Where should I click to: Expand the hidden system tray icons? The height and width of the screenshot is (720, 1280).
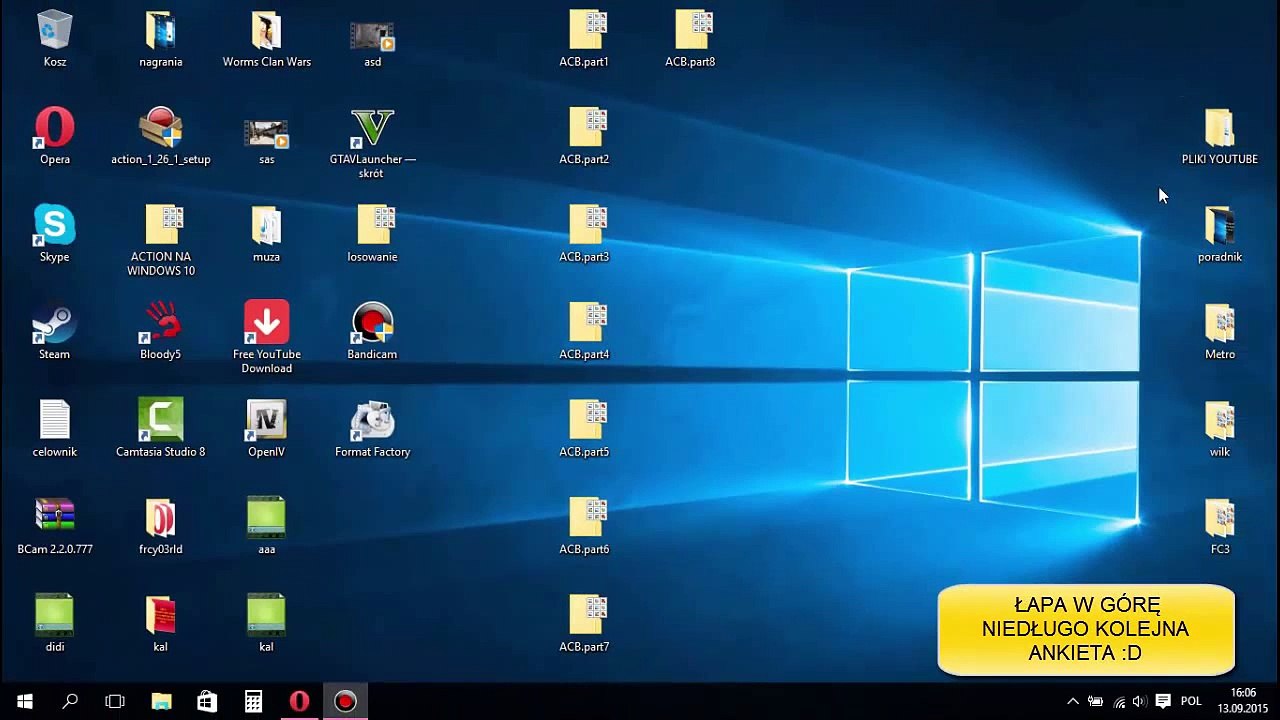pos(1073,702)
